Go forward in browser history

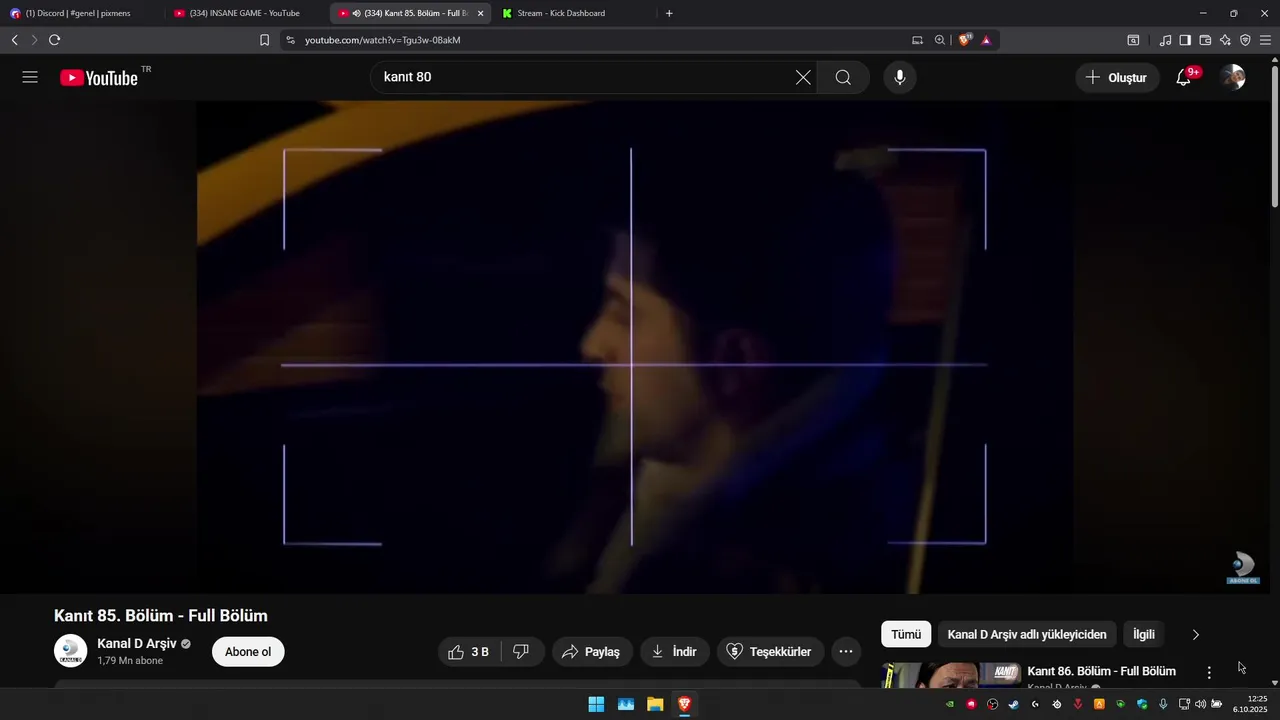pyautogui.click(x=34, y=40)
